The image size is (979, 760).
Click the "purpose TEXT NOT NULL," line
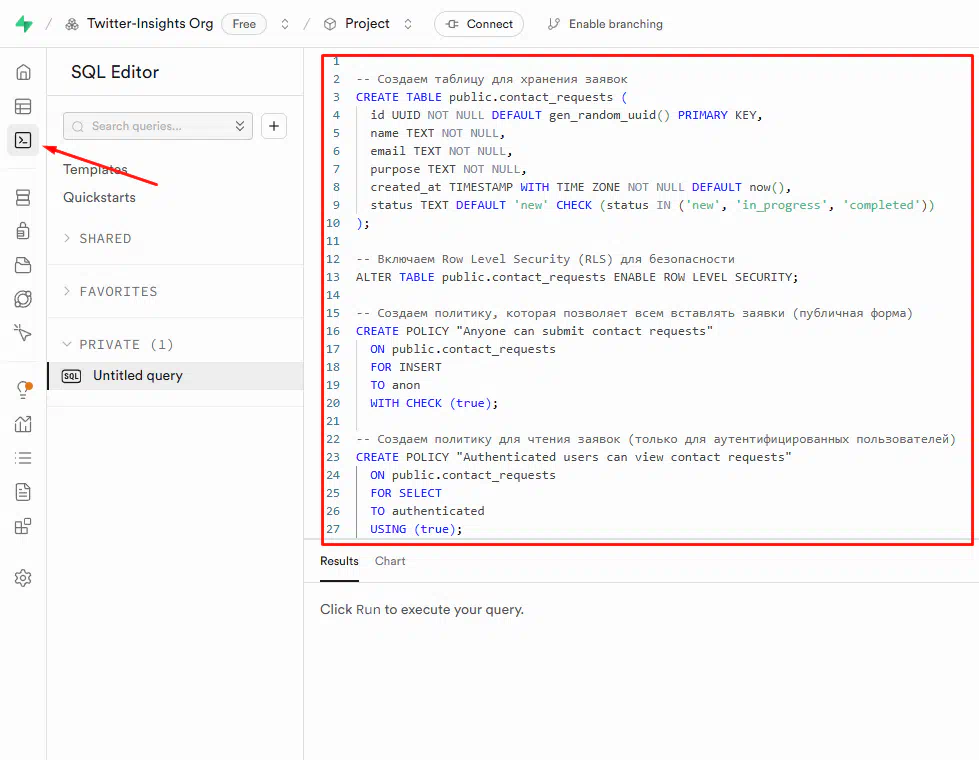pos(449,169)
